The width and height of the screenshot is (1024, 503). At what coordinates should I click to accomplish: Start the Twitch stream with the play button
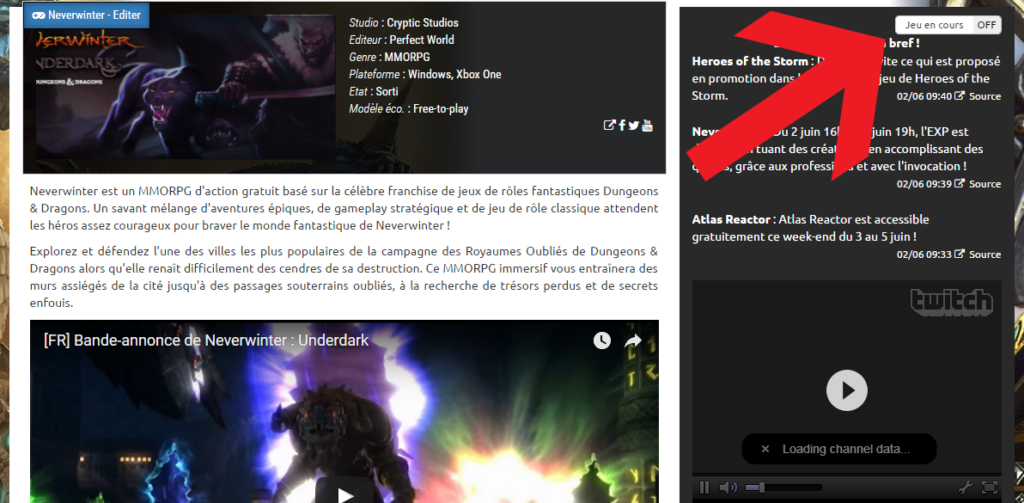(x=847, y=391)
